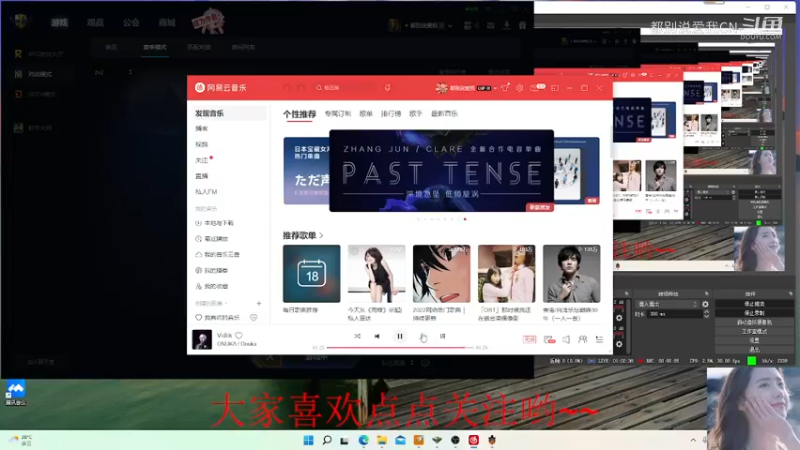Switch to the 排行榜 tab

tap(391, 114)
